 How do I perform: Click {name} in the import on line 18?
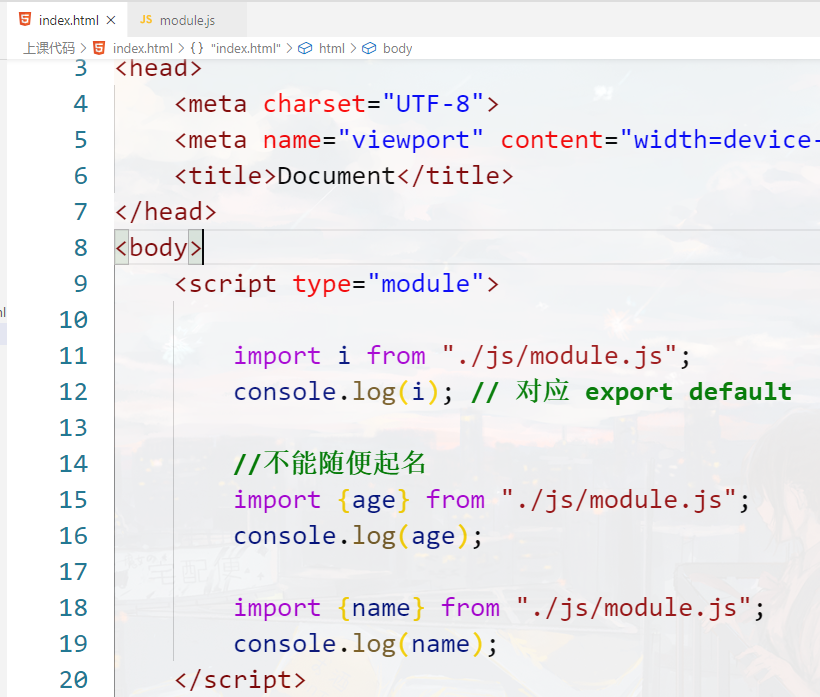(x=381, y=608)
